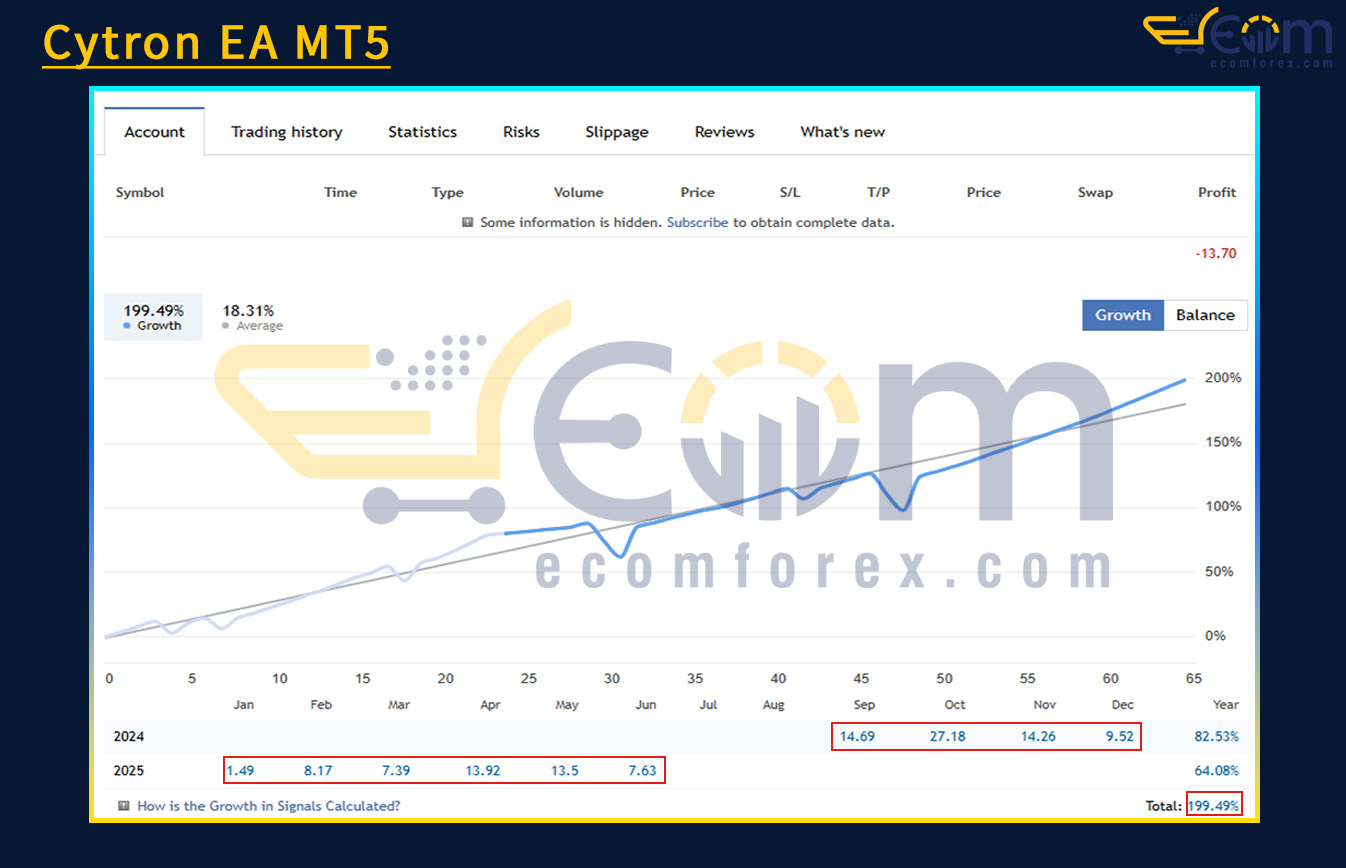Click the info icon next to hidden information notice

467,222
